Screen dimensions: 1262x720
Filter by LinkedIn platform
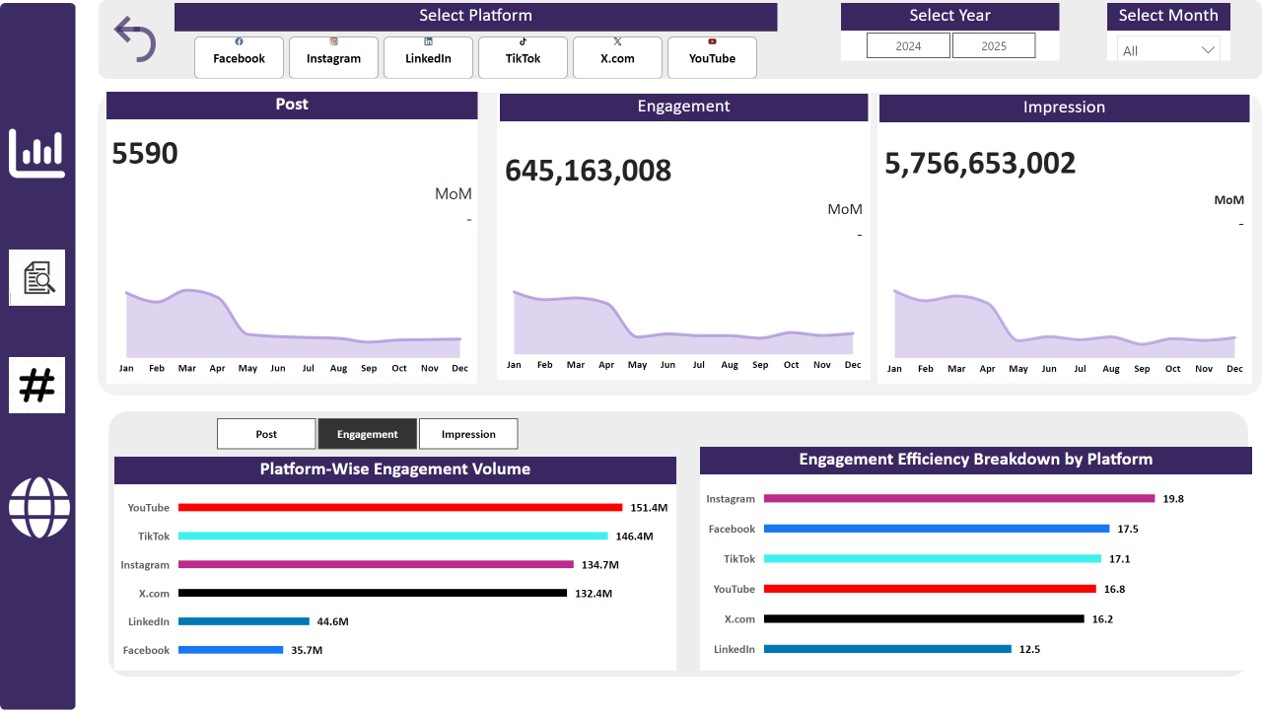428,57
